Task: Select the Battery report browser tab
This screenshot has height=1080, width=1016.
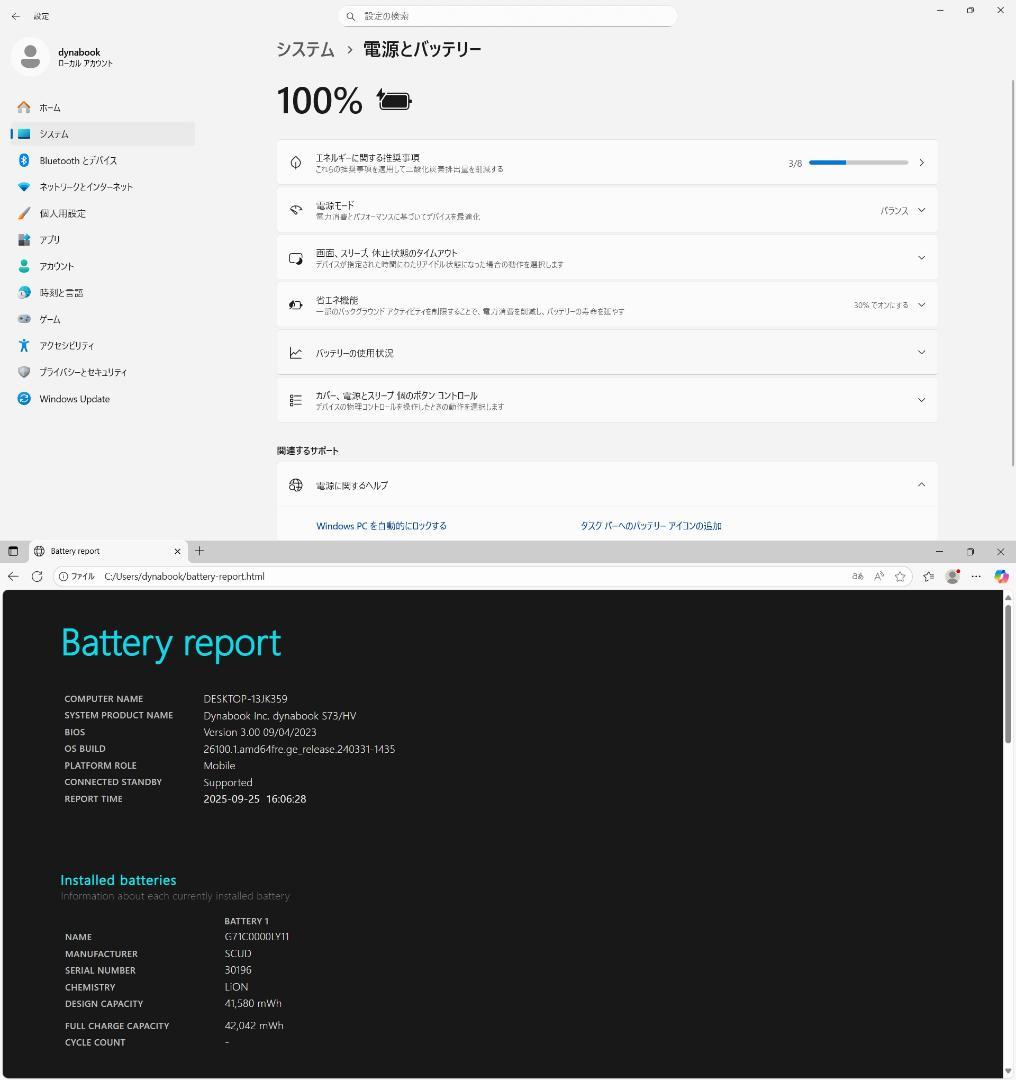Action: [100, 551]
